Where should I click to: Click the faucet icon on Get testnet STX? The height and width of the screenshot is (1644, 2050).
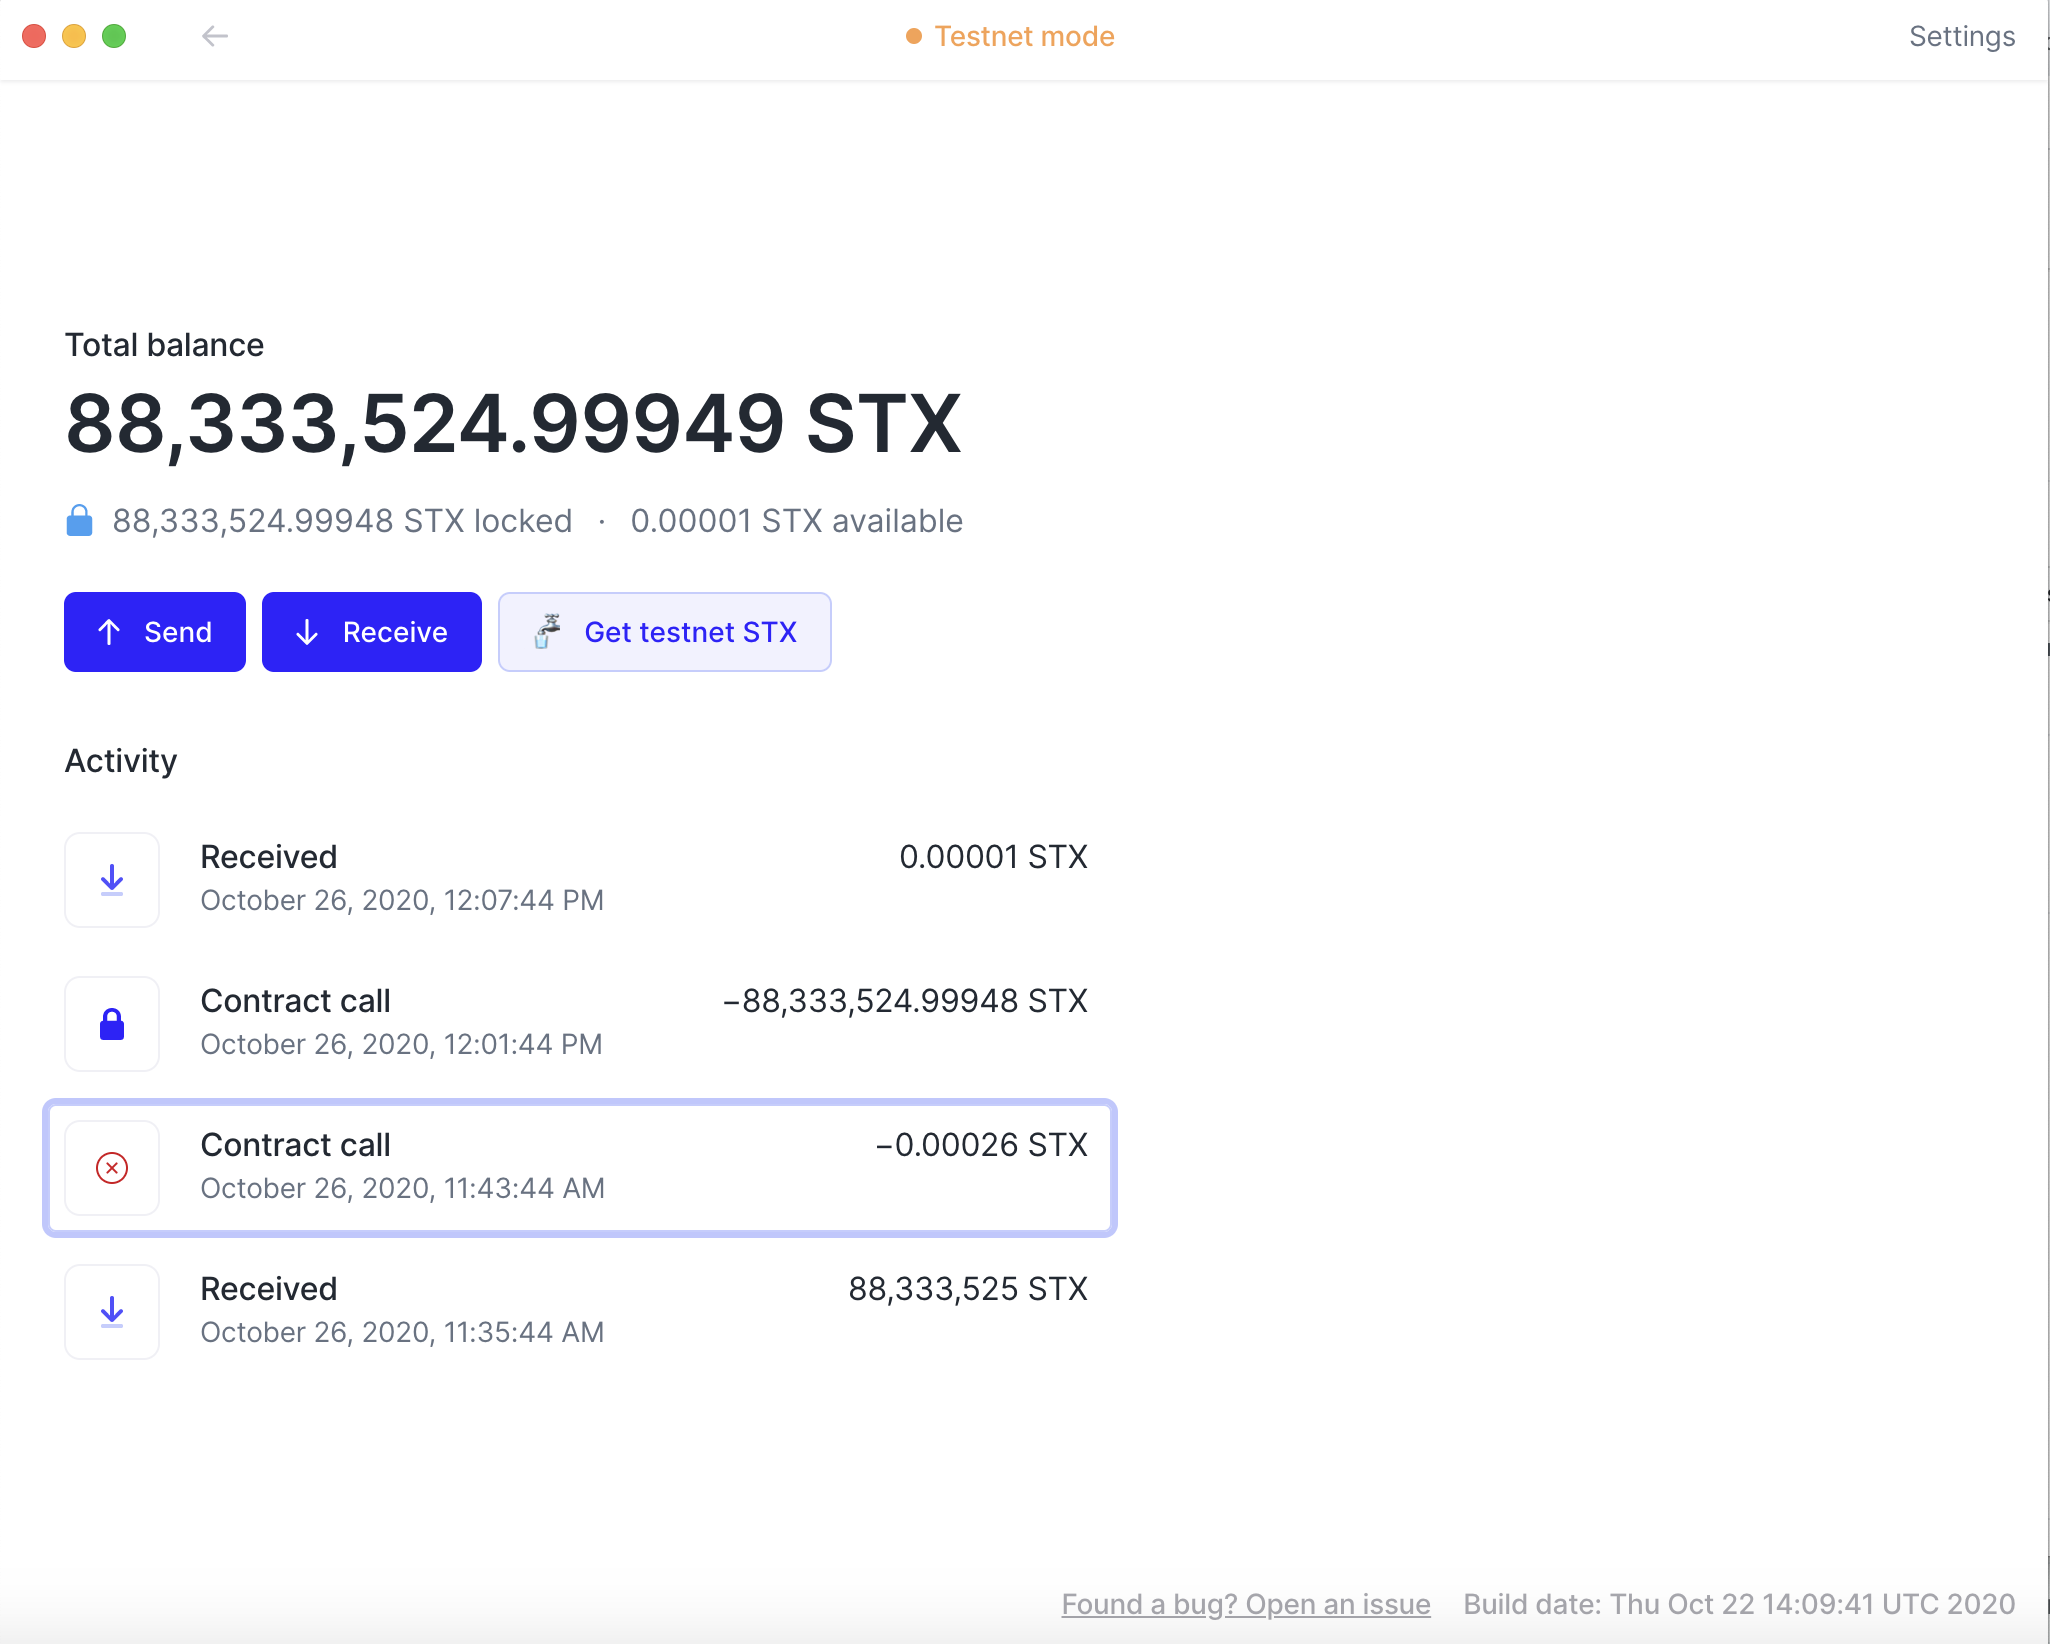(x=548, y=631)
